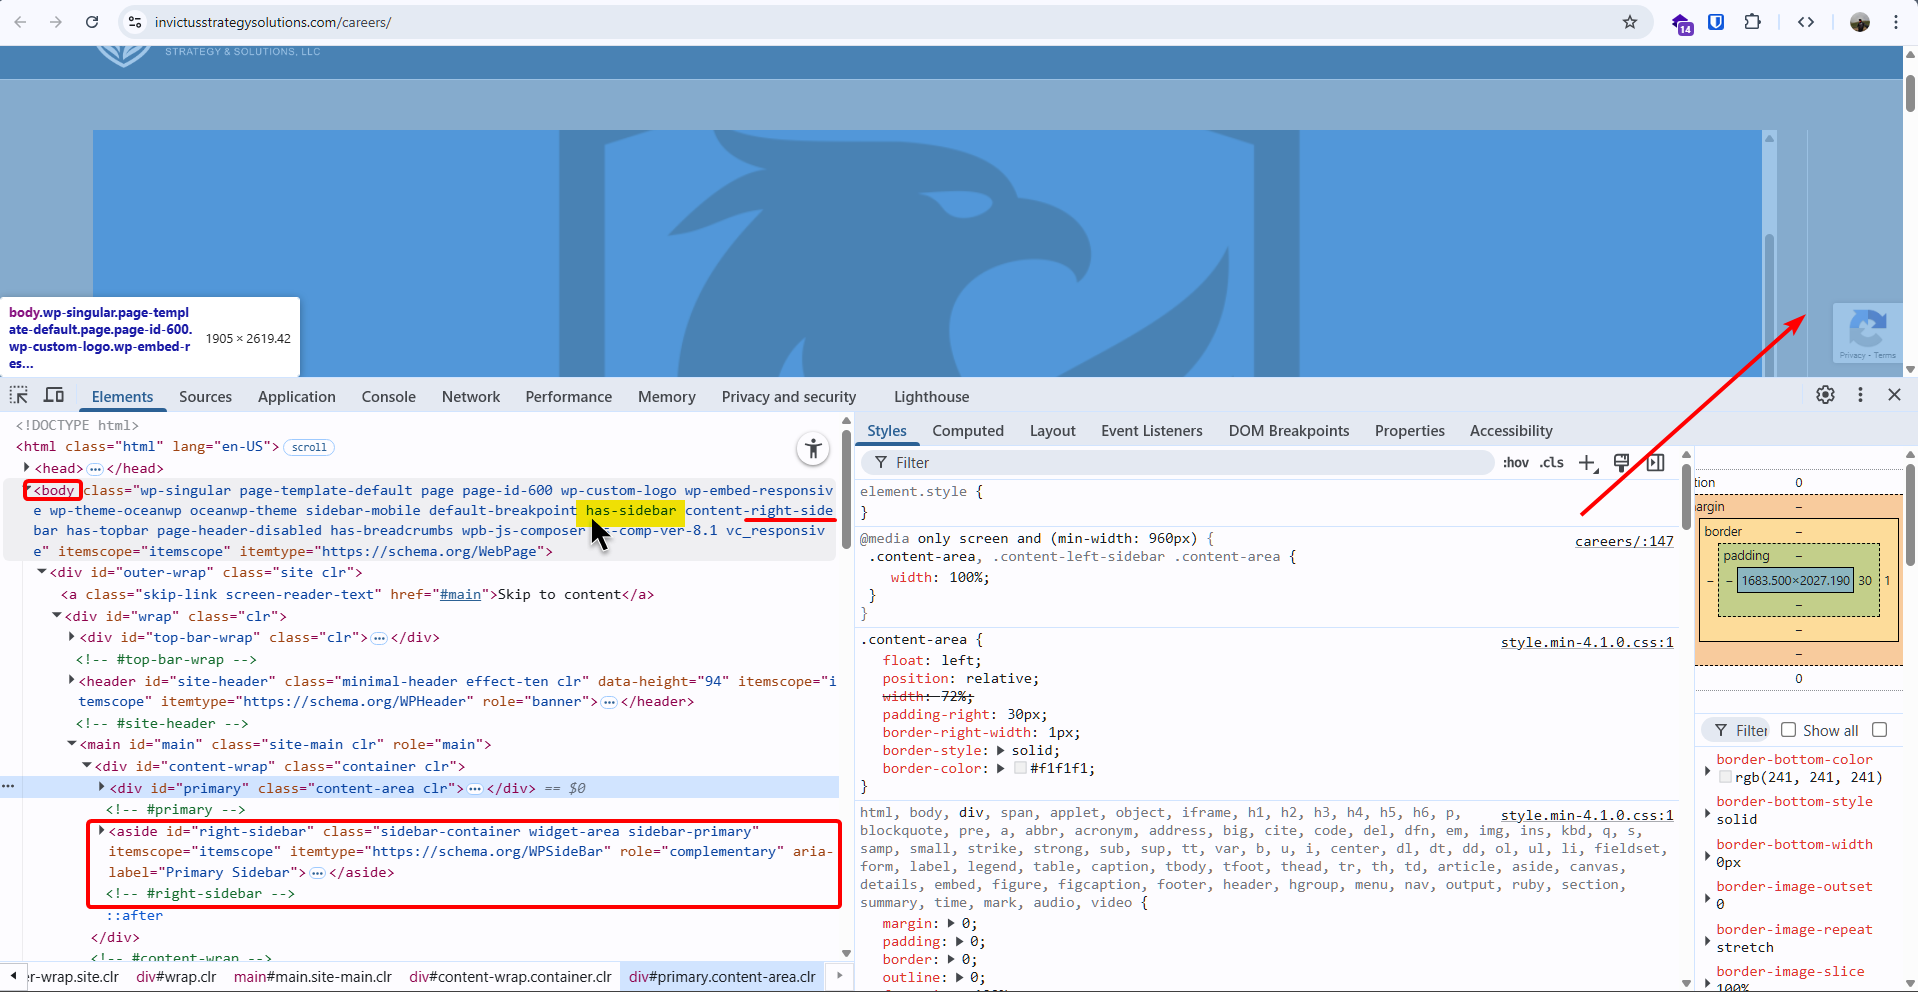Open the purple extension with badge 14
Image resolution: width=1918 pixels, height=992 pixels.
tap(1682, 23)
